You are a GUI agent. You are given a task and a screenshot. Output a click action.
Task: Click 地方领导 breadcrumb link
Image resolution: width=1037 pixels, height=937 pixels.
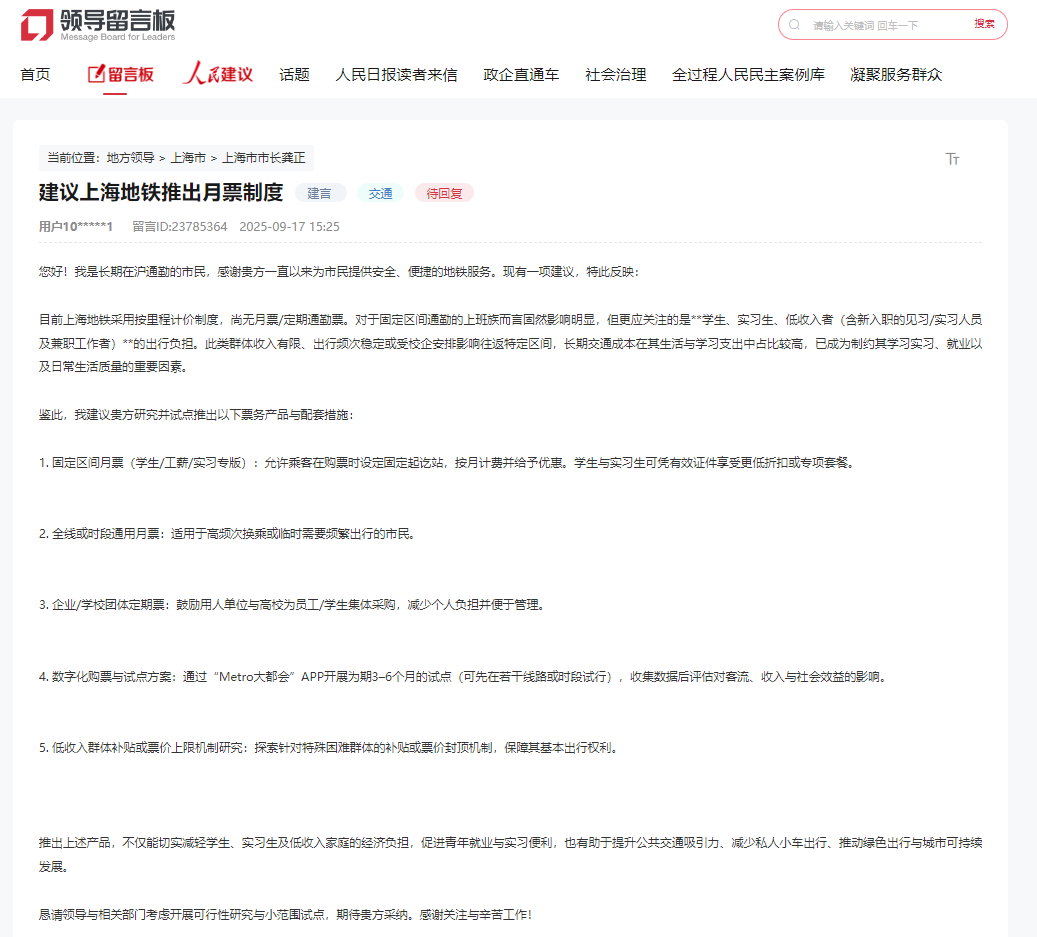click(130, 157)
